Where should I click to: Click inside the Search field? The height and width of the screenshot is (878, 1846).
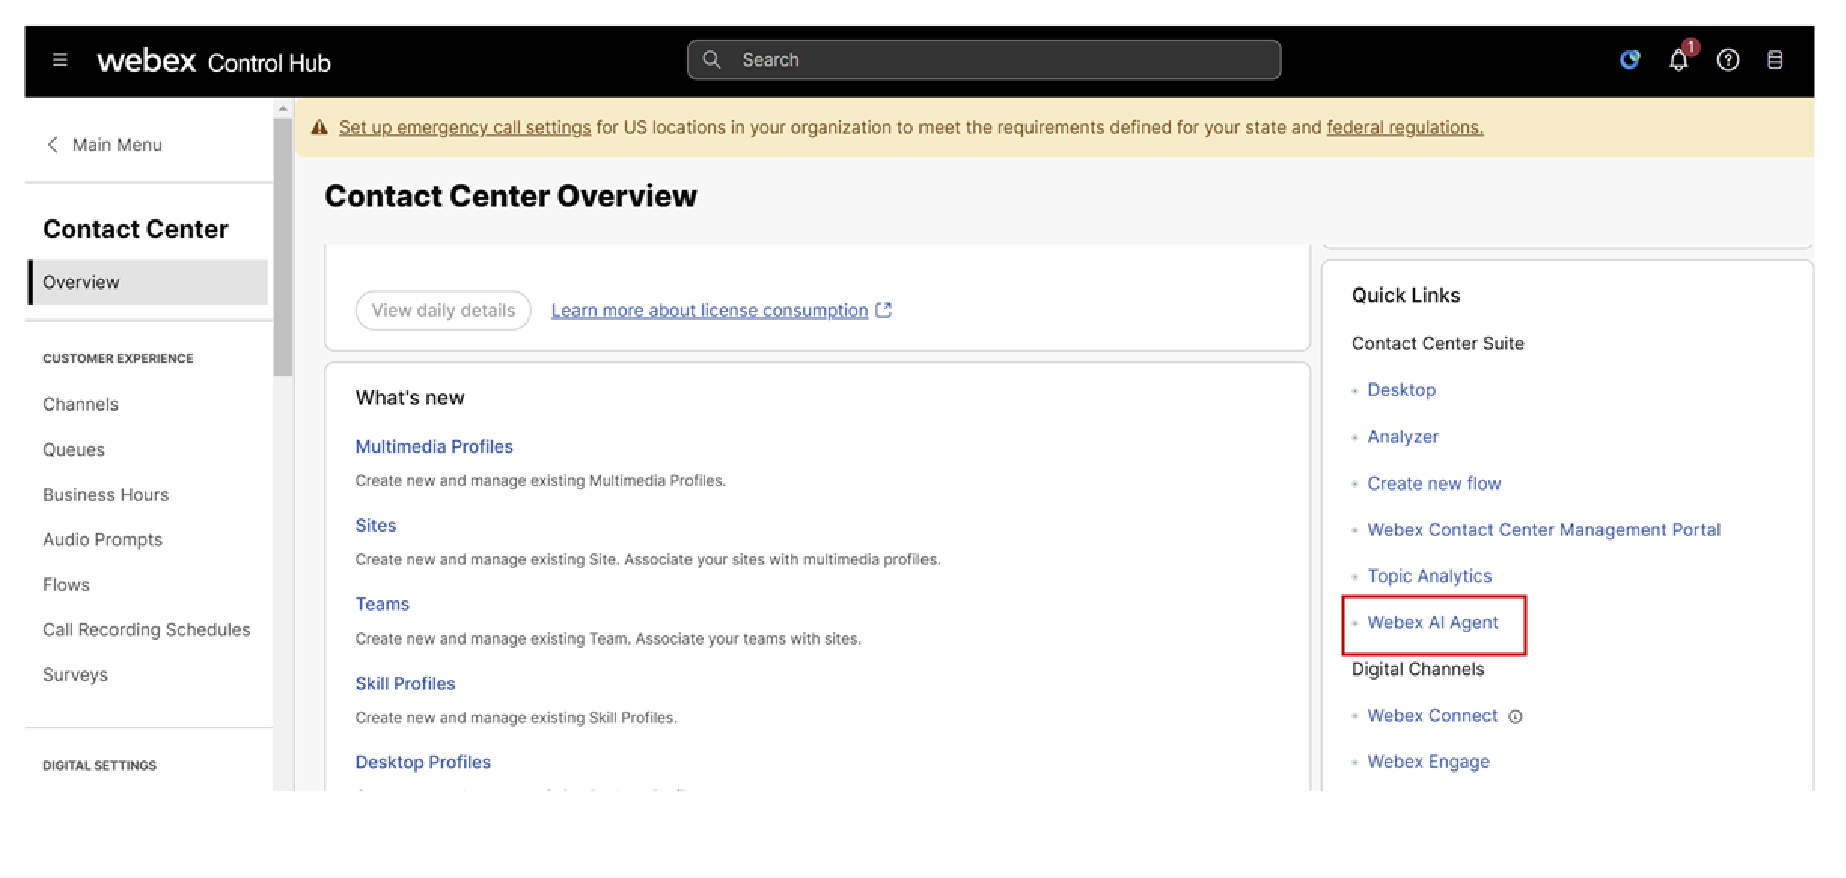pos(984,60)
